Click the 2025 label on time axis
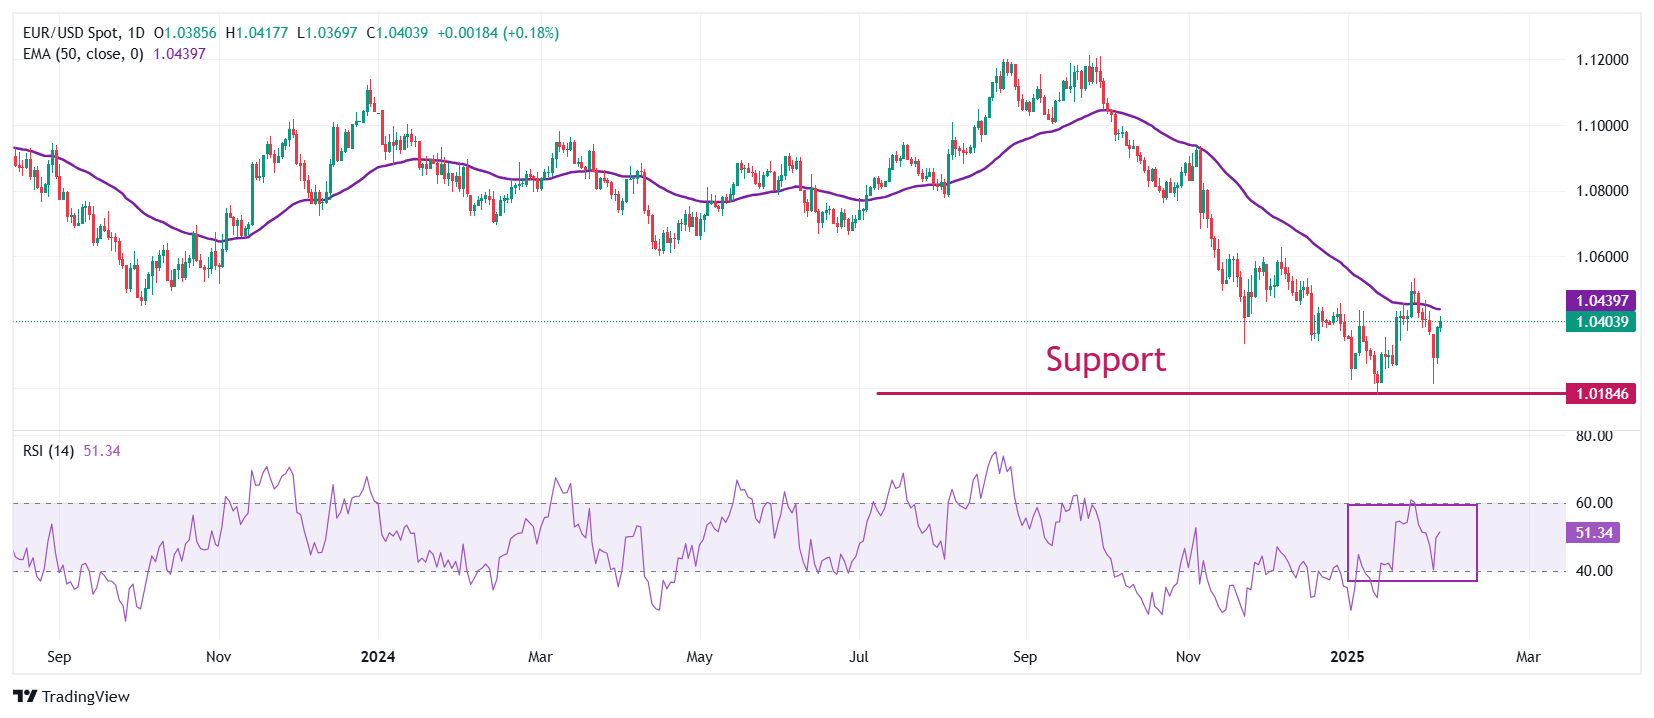This screenshot has height=718, width=1654. 1347,657
